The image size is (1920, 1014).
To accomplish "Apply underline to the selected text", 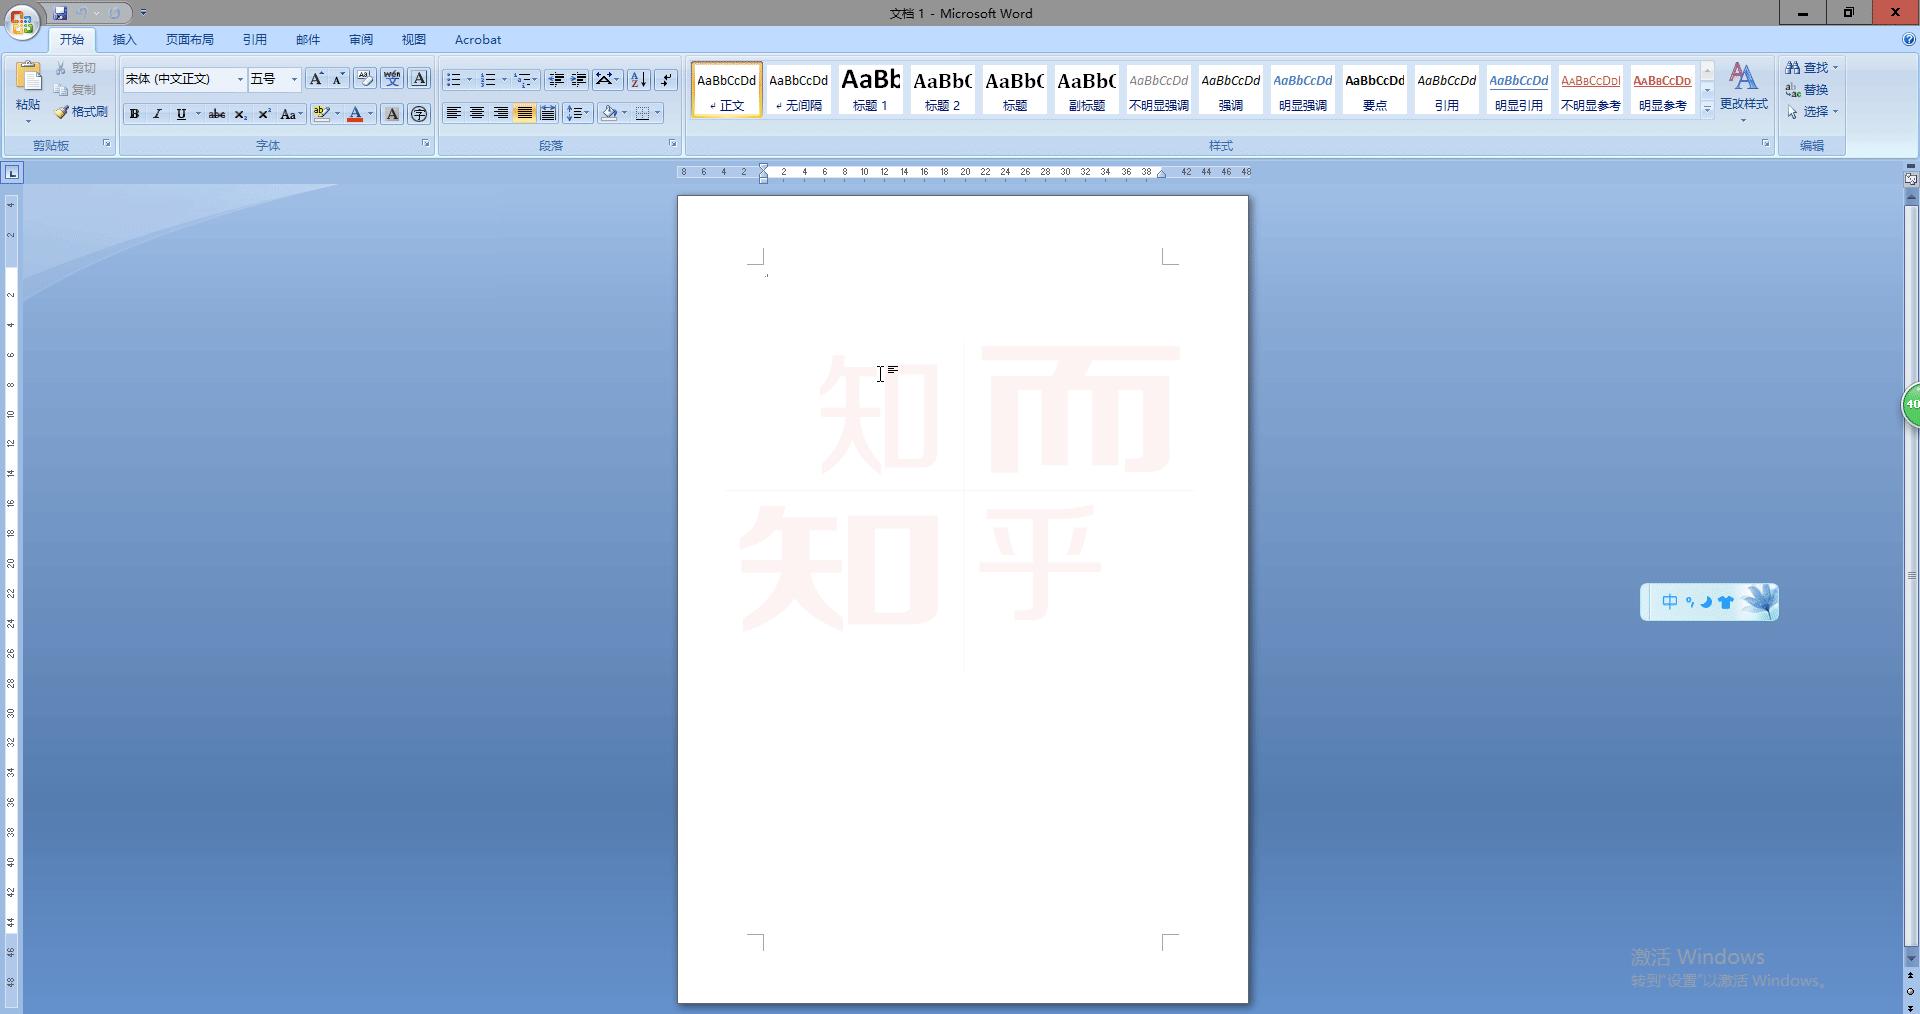I will point(181,114).
